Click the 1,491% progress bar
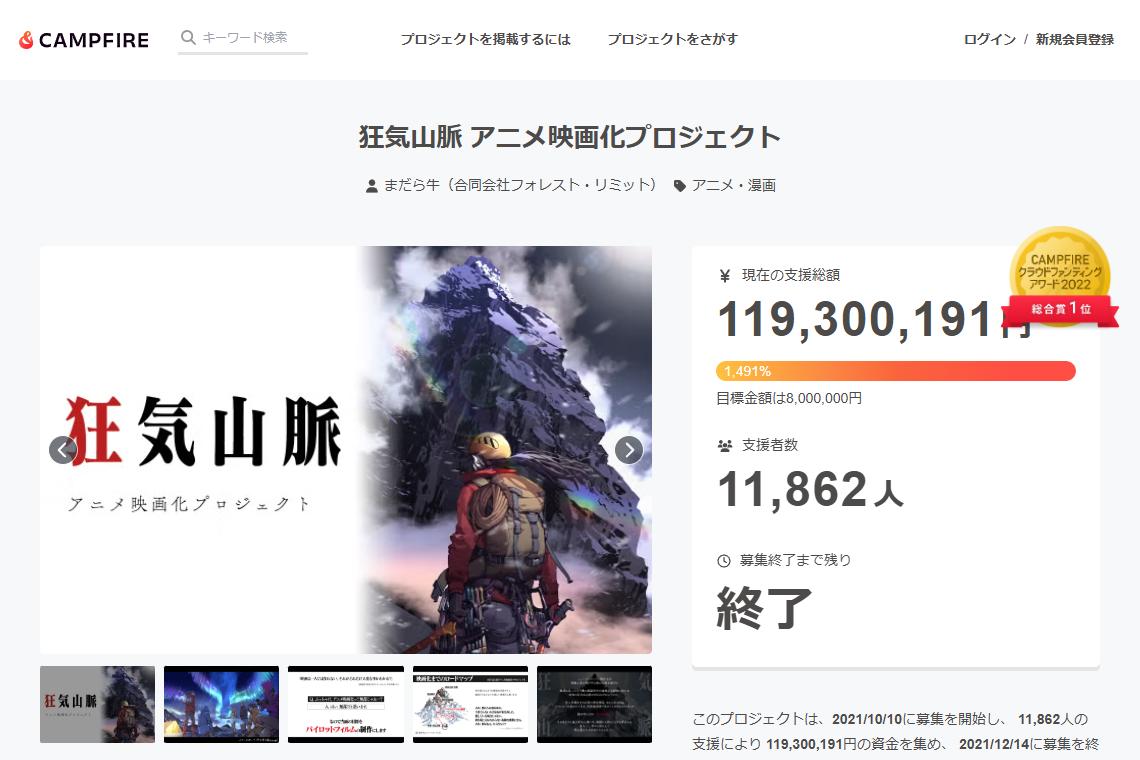This screenshot has width=1140, height=760. [896, 371]
